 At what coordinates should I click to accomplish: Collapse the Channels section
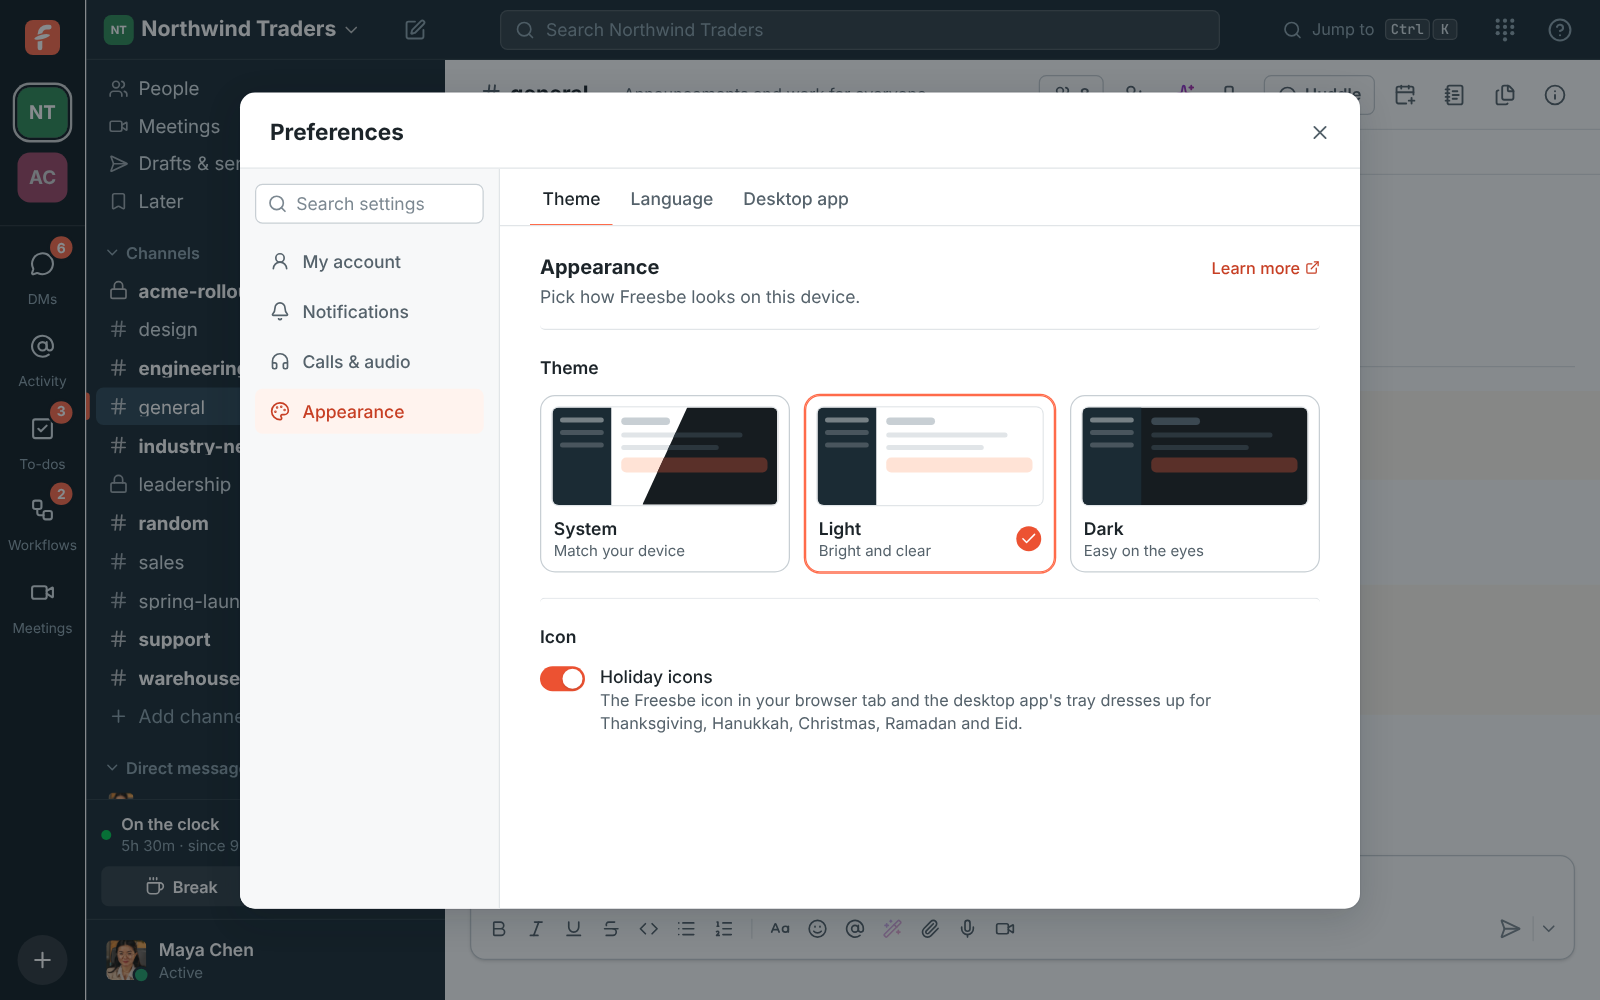tap(154, 253)
